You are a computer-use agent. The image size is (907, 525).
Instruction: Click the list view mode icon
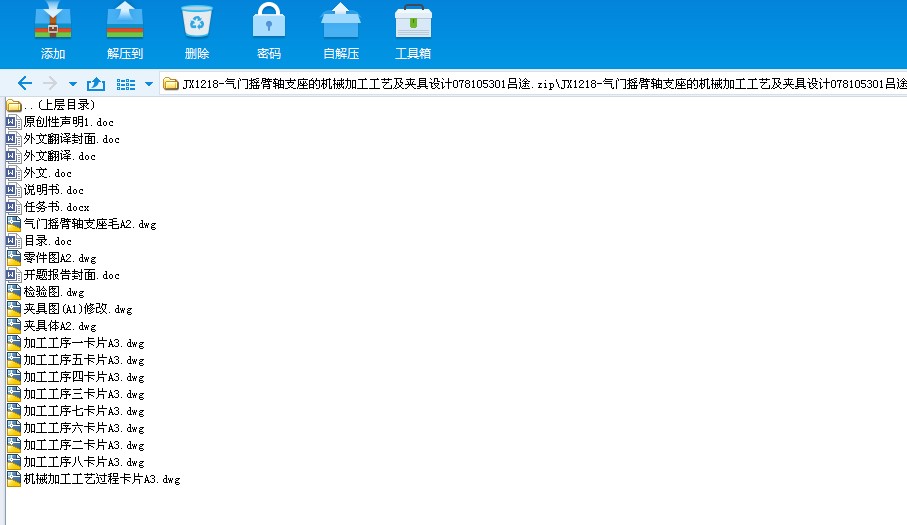[x=126, y=84]
